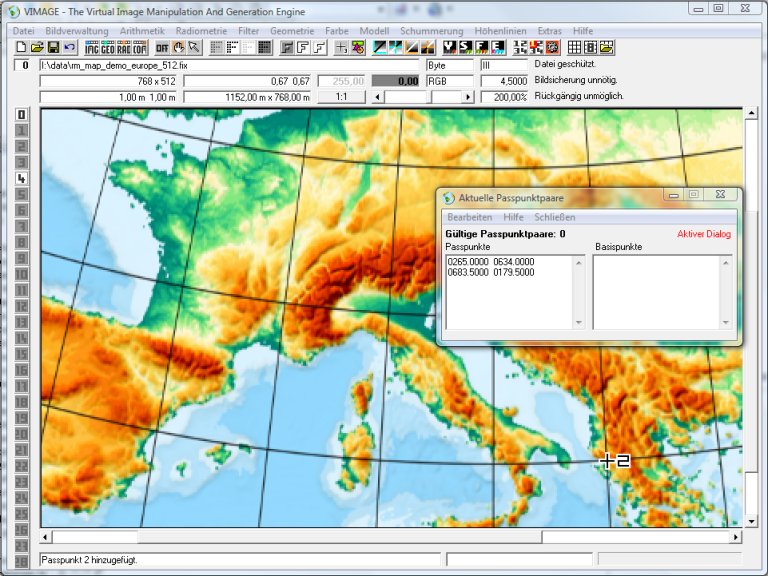The image size is (768, 576).
Task: Open the Filter dropdown menu
Action: tap(249, 31)
